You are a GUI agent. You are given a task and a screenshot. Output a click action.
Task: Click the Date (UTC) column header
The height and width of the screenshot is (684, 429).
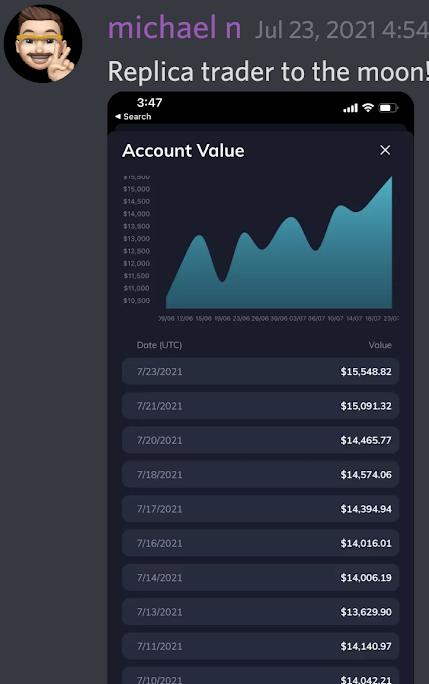click(159, 345)
